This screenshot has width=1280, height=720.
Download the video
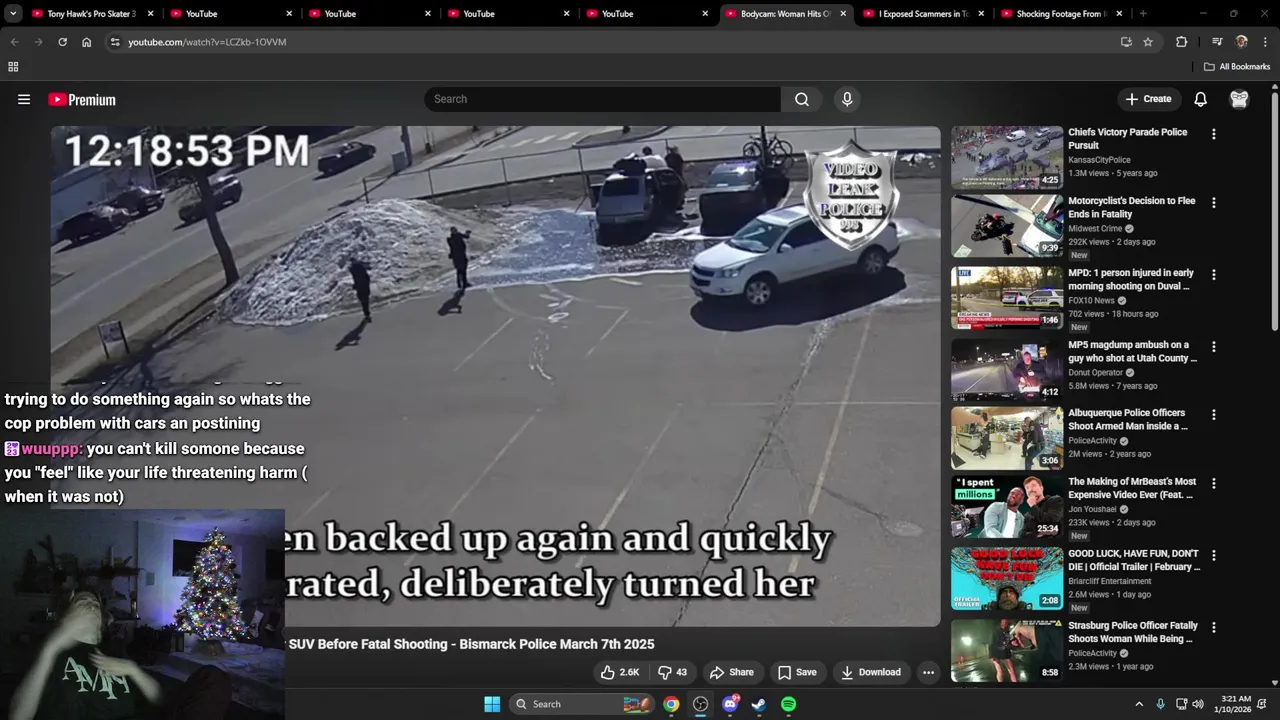click(x=870, y=672)
